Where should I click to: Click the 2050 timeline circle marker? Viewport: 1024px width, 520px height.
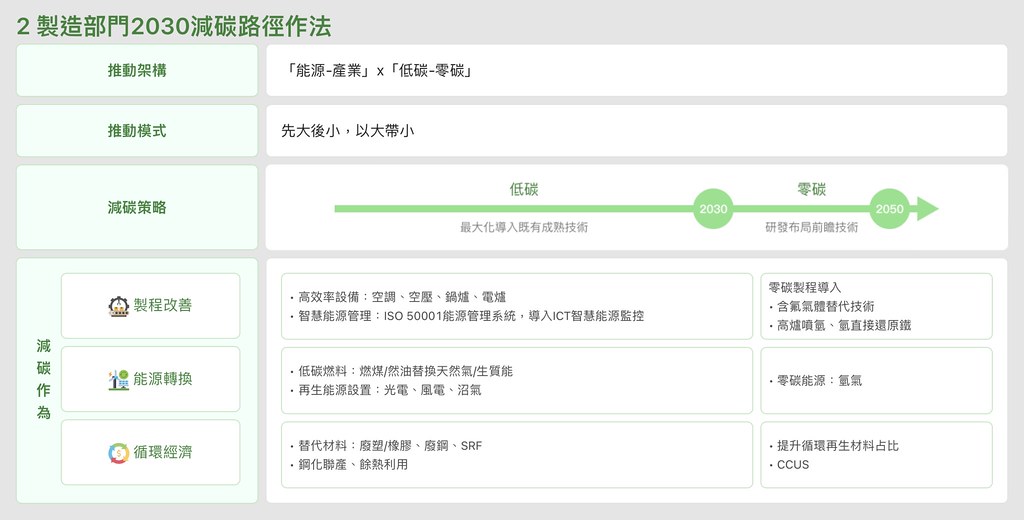pos(889,209)
